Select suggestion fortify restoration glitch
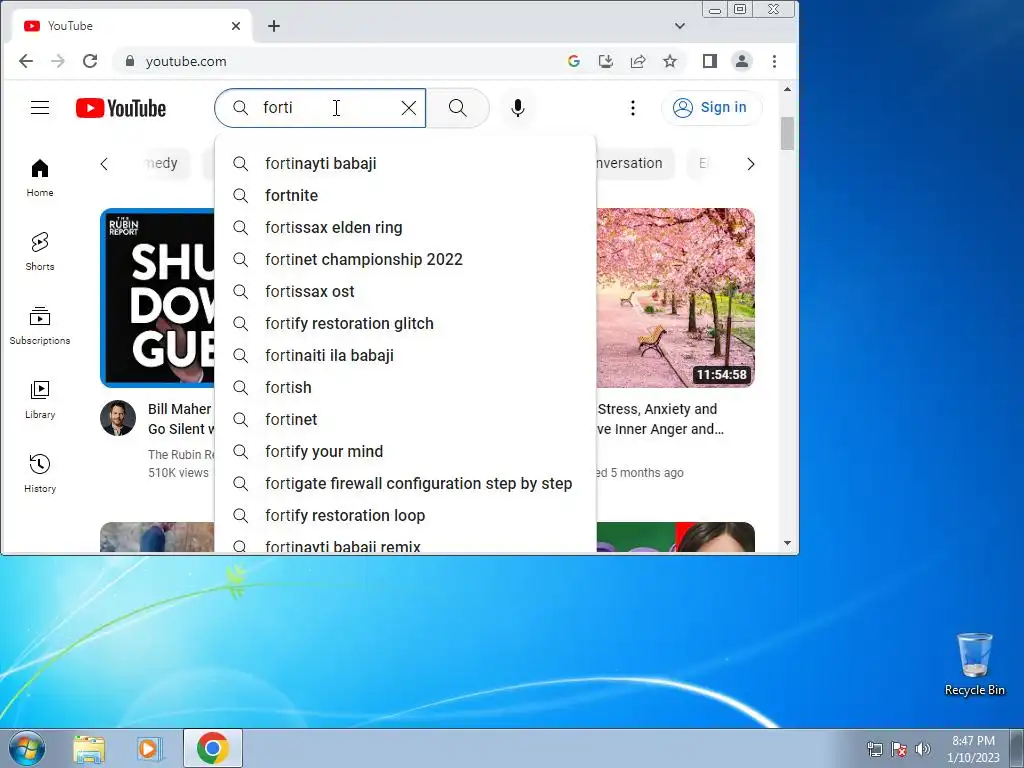This screenshot has height=768, width=1024. (x=405, y=323)
